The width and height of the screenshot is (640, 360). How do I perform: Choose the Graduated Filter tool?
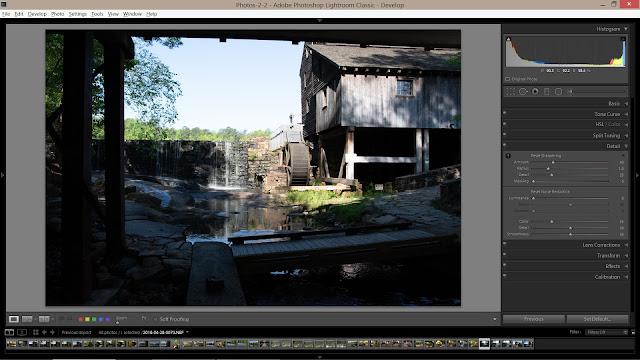click(x=547, y=92)
